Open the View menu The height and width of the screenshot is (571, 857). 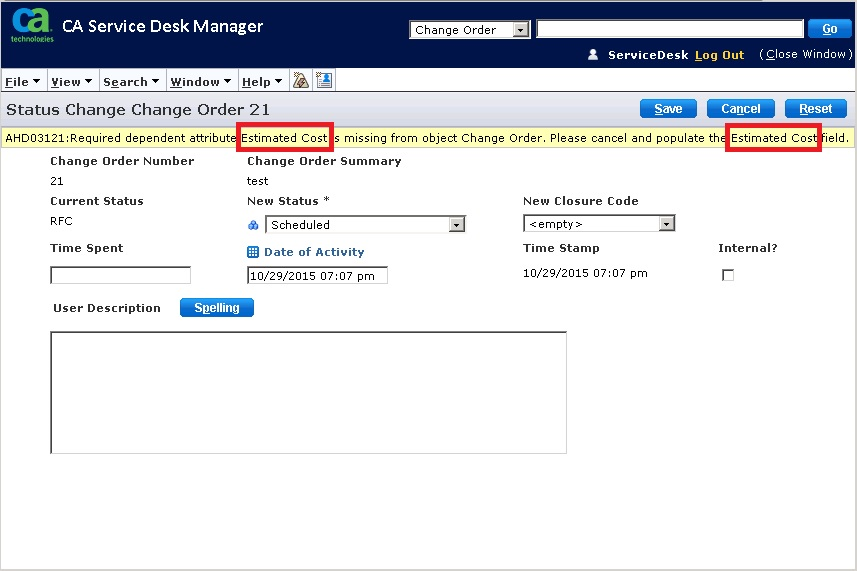(71, 82)
